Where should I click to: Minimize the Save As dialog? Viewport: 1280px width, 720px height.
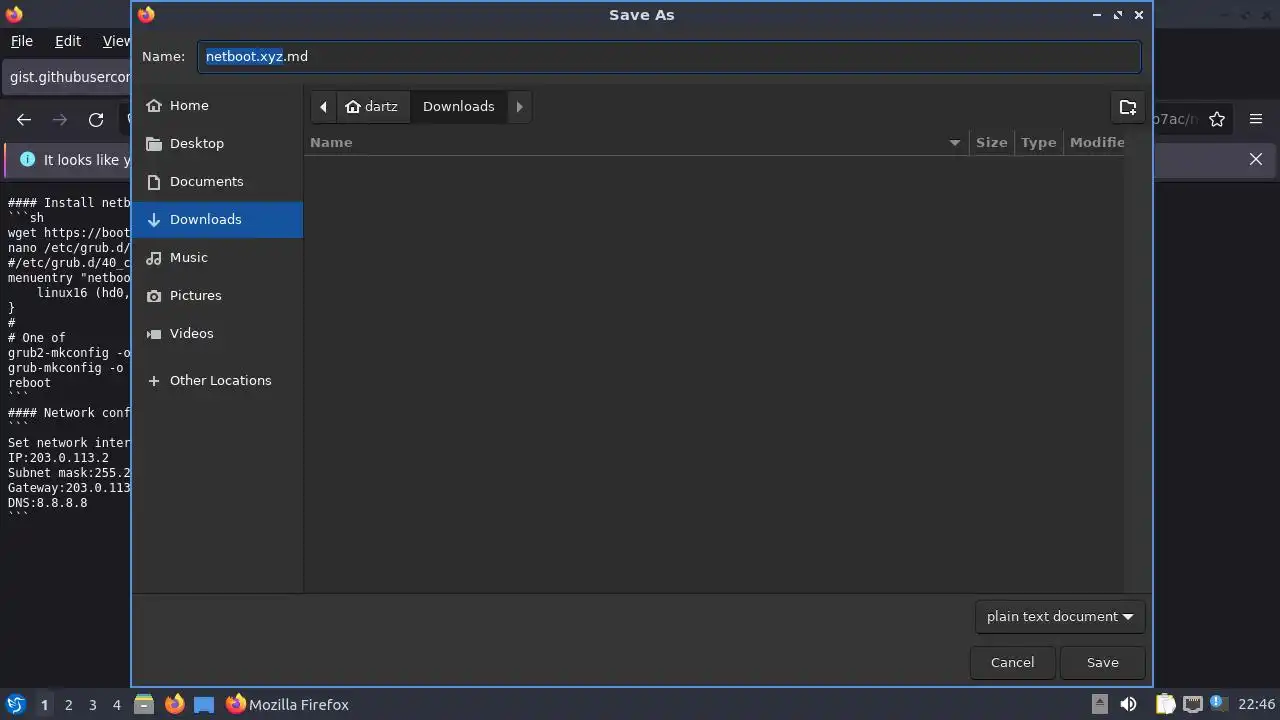(x=1097, y=15)
